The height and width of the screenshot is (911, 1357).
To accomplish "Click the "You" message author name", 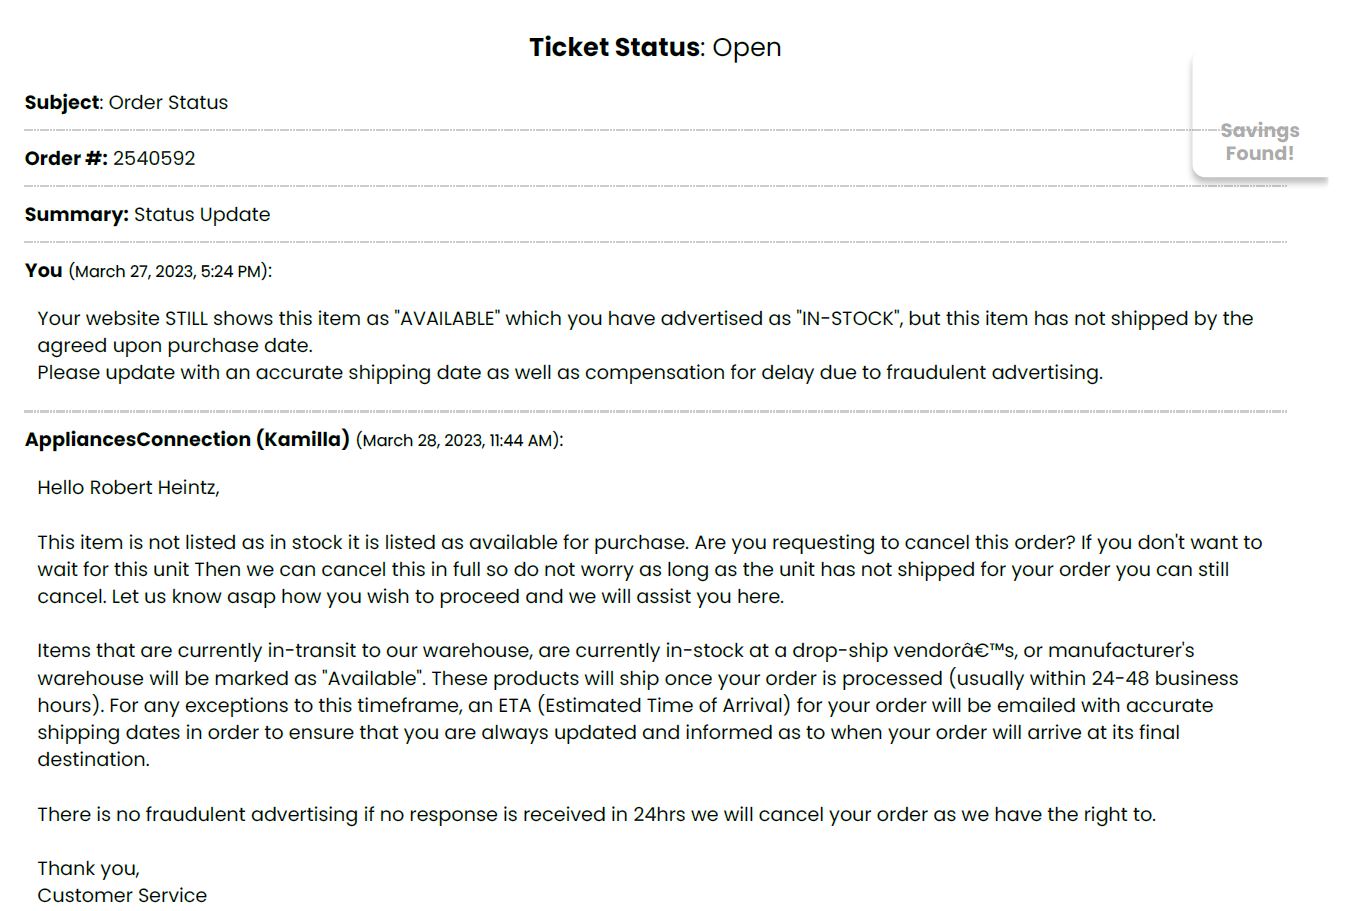I will [x=44, y=270].
